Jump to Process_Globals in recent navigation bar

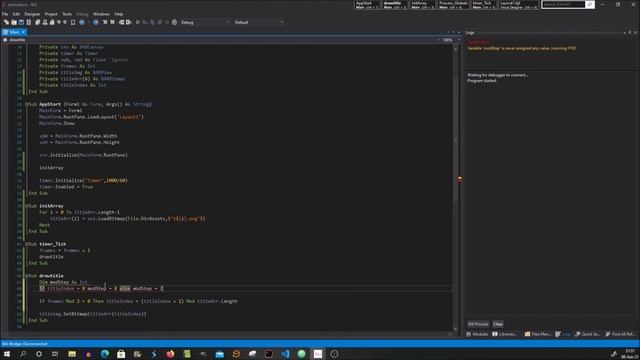coord(453,5)
